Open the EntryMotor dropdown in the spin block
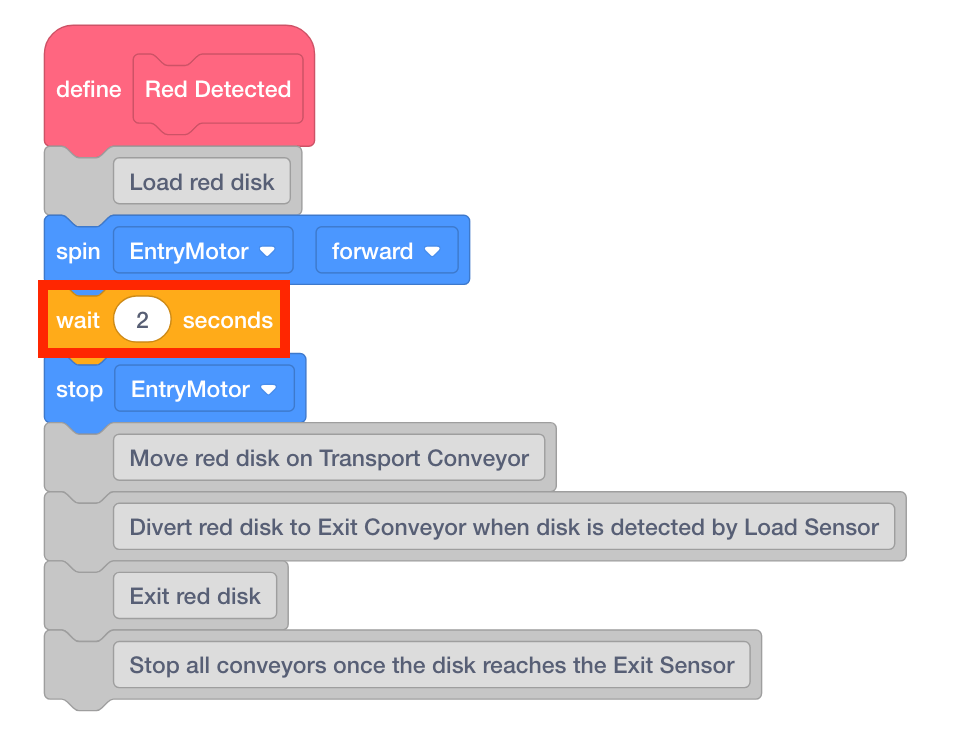968x750 pixels. tap(203, 251)
